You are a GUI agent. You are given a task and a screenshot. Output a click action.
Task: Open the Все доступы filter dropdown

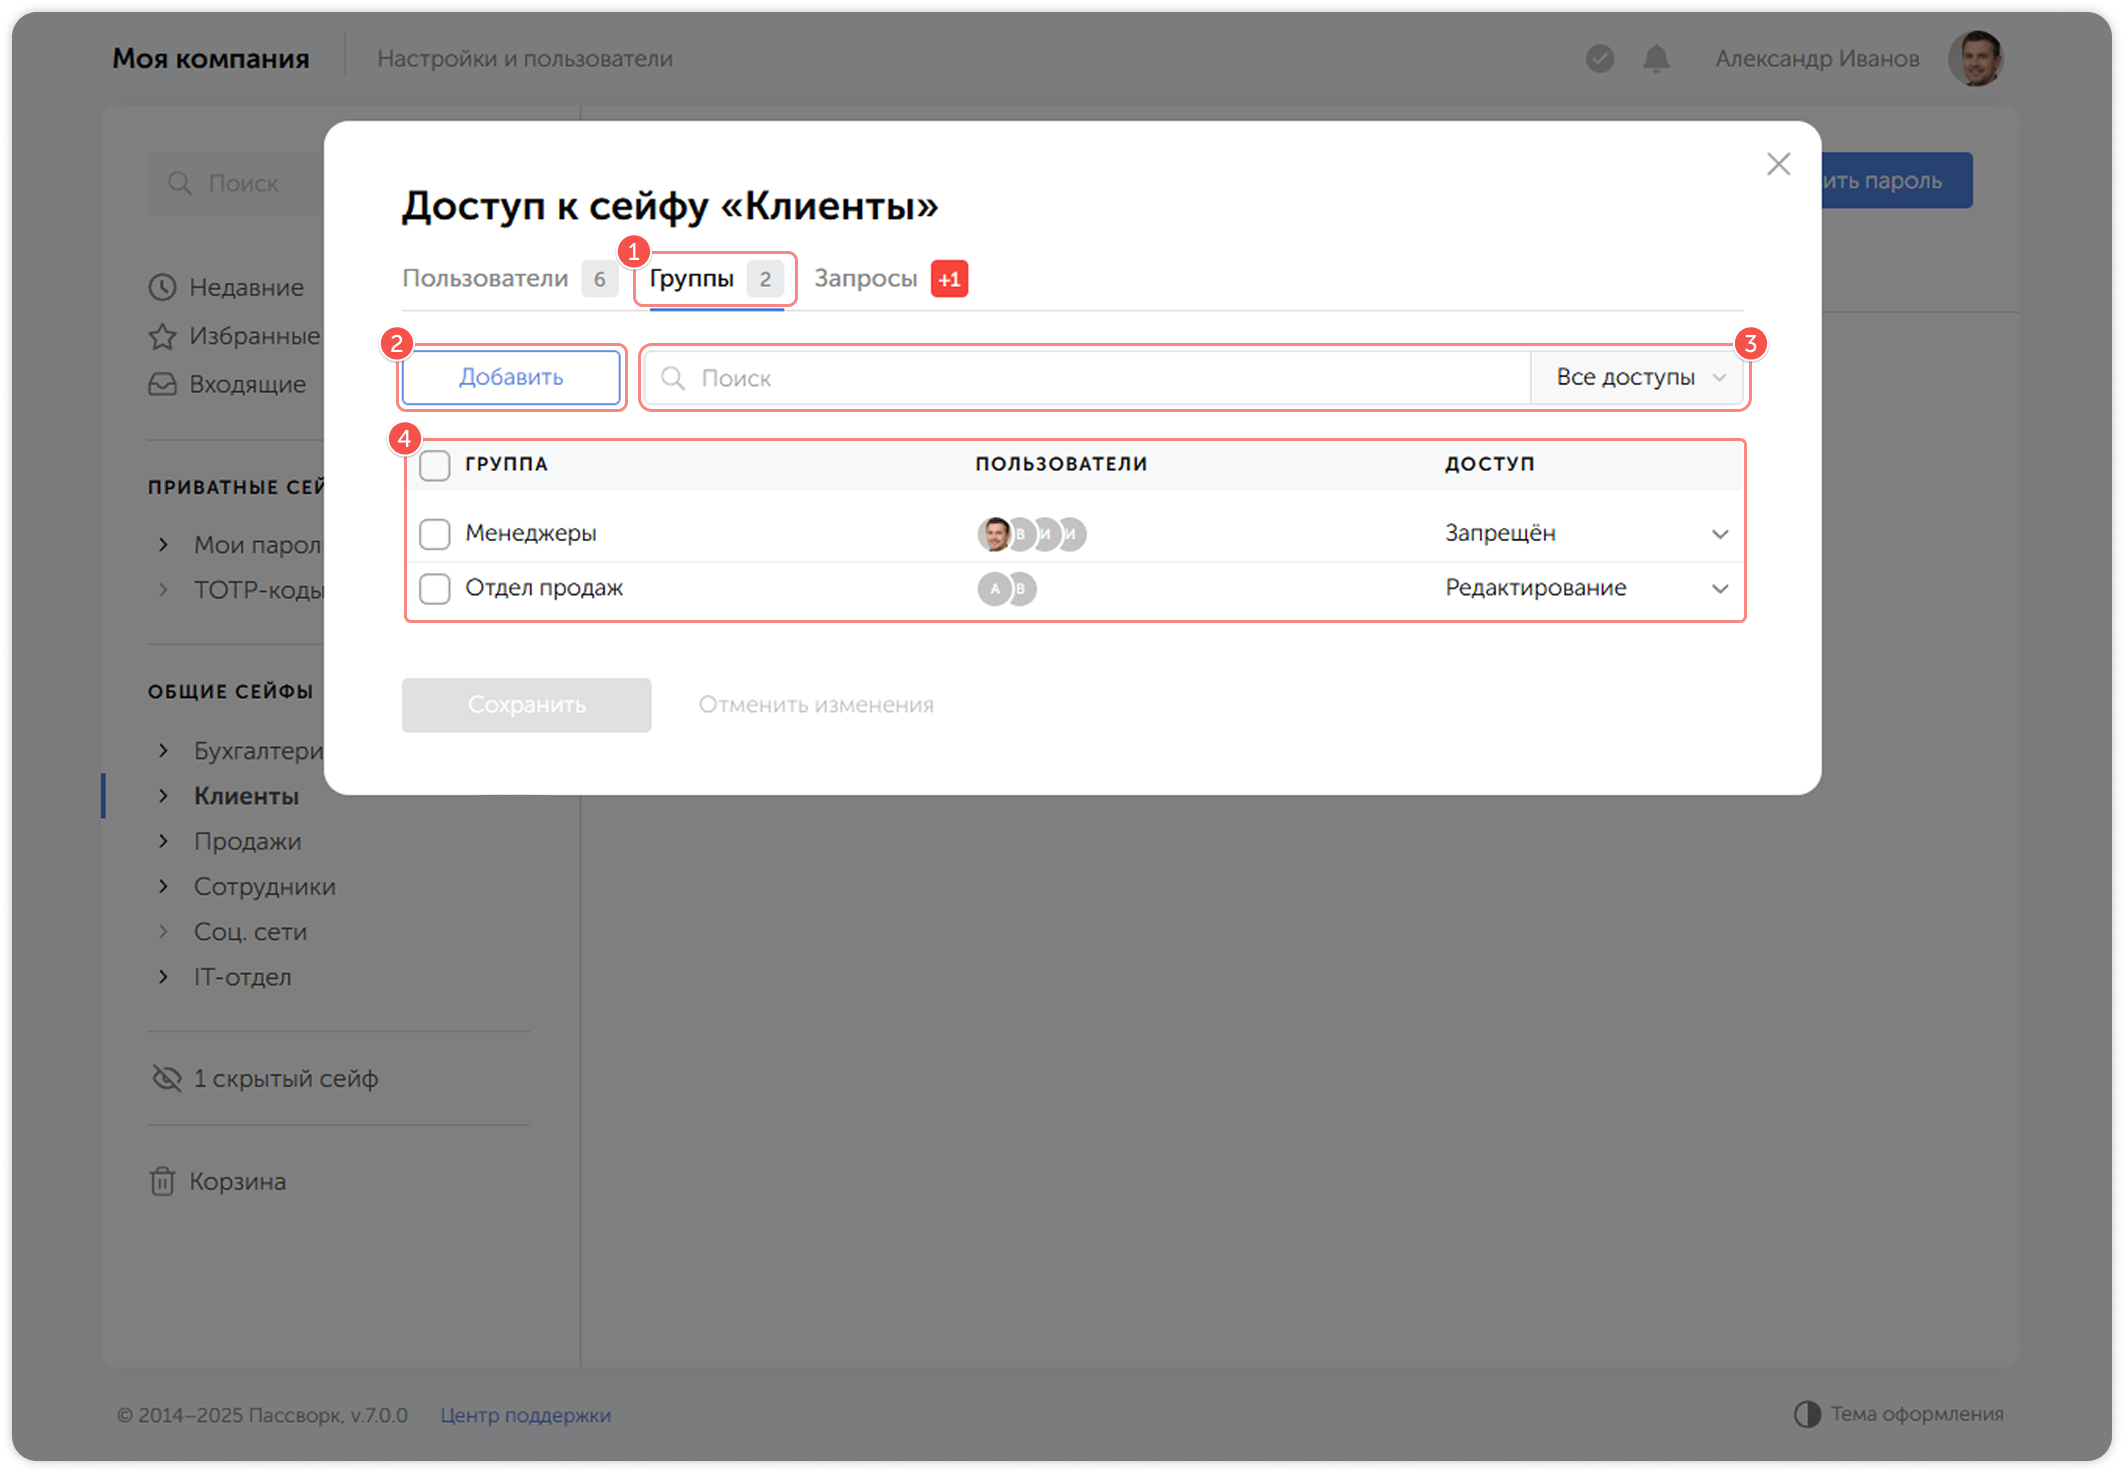pos(1638,378)
